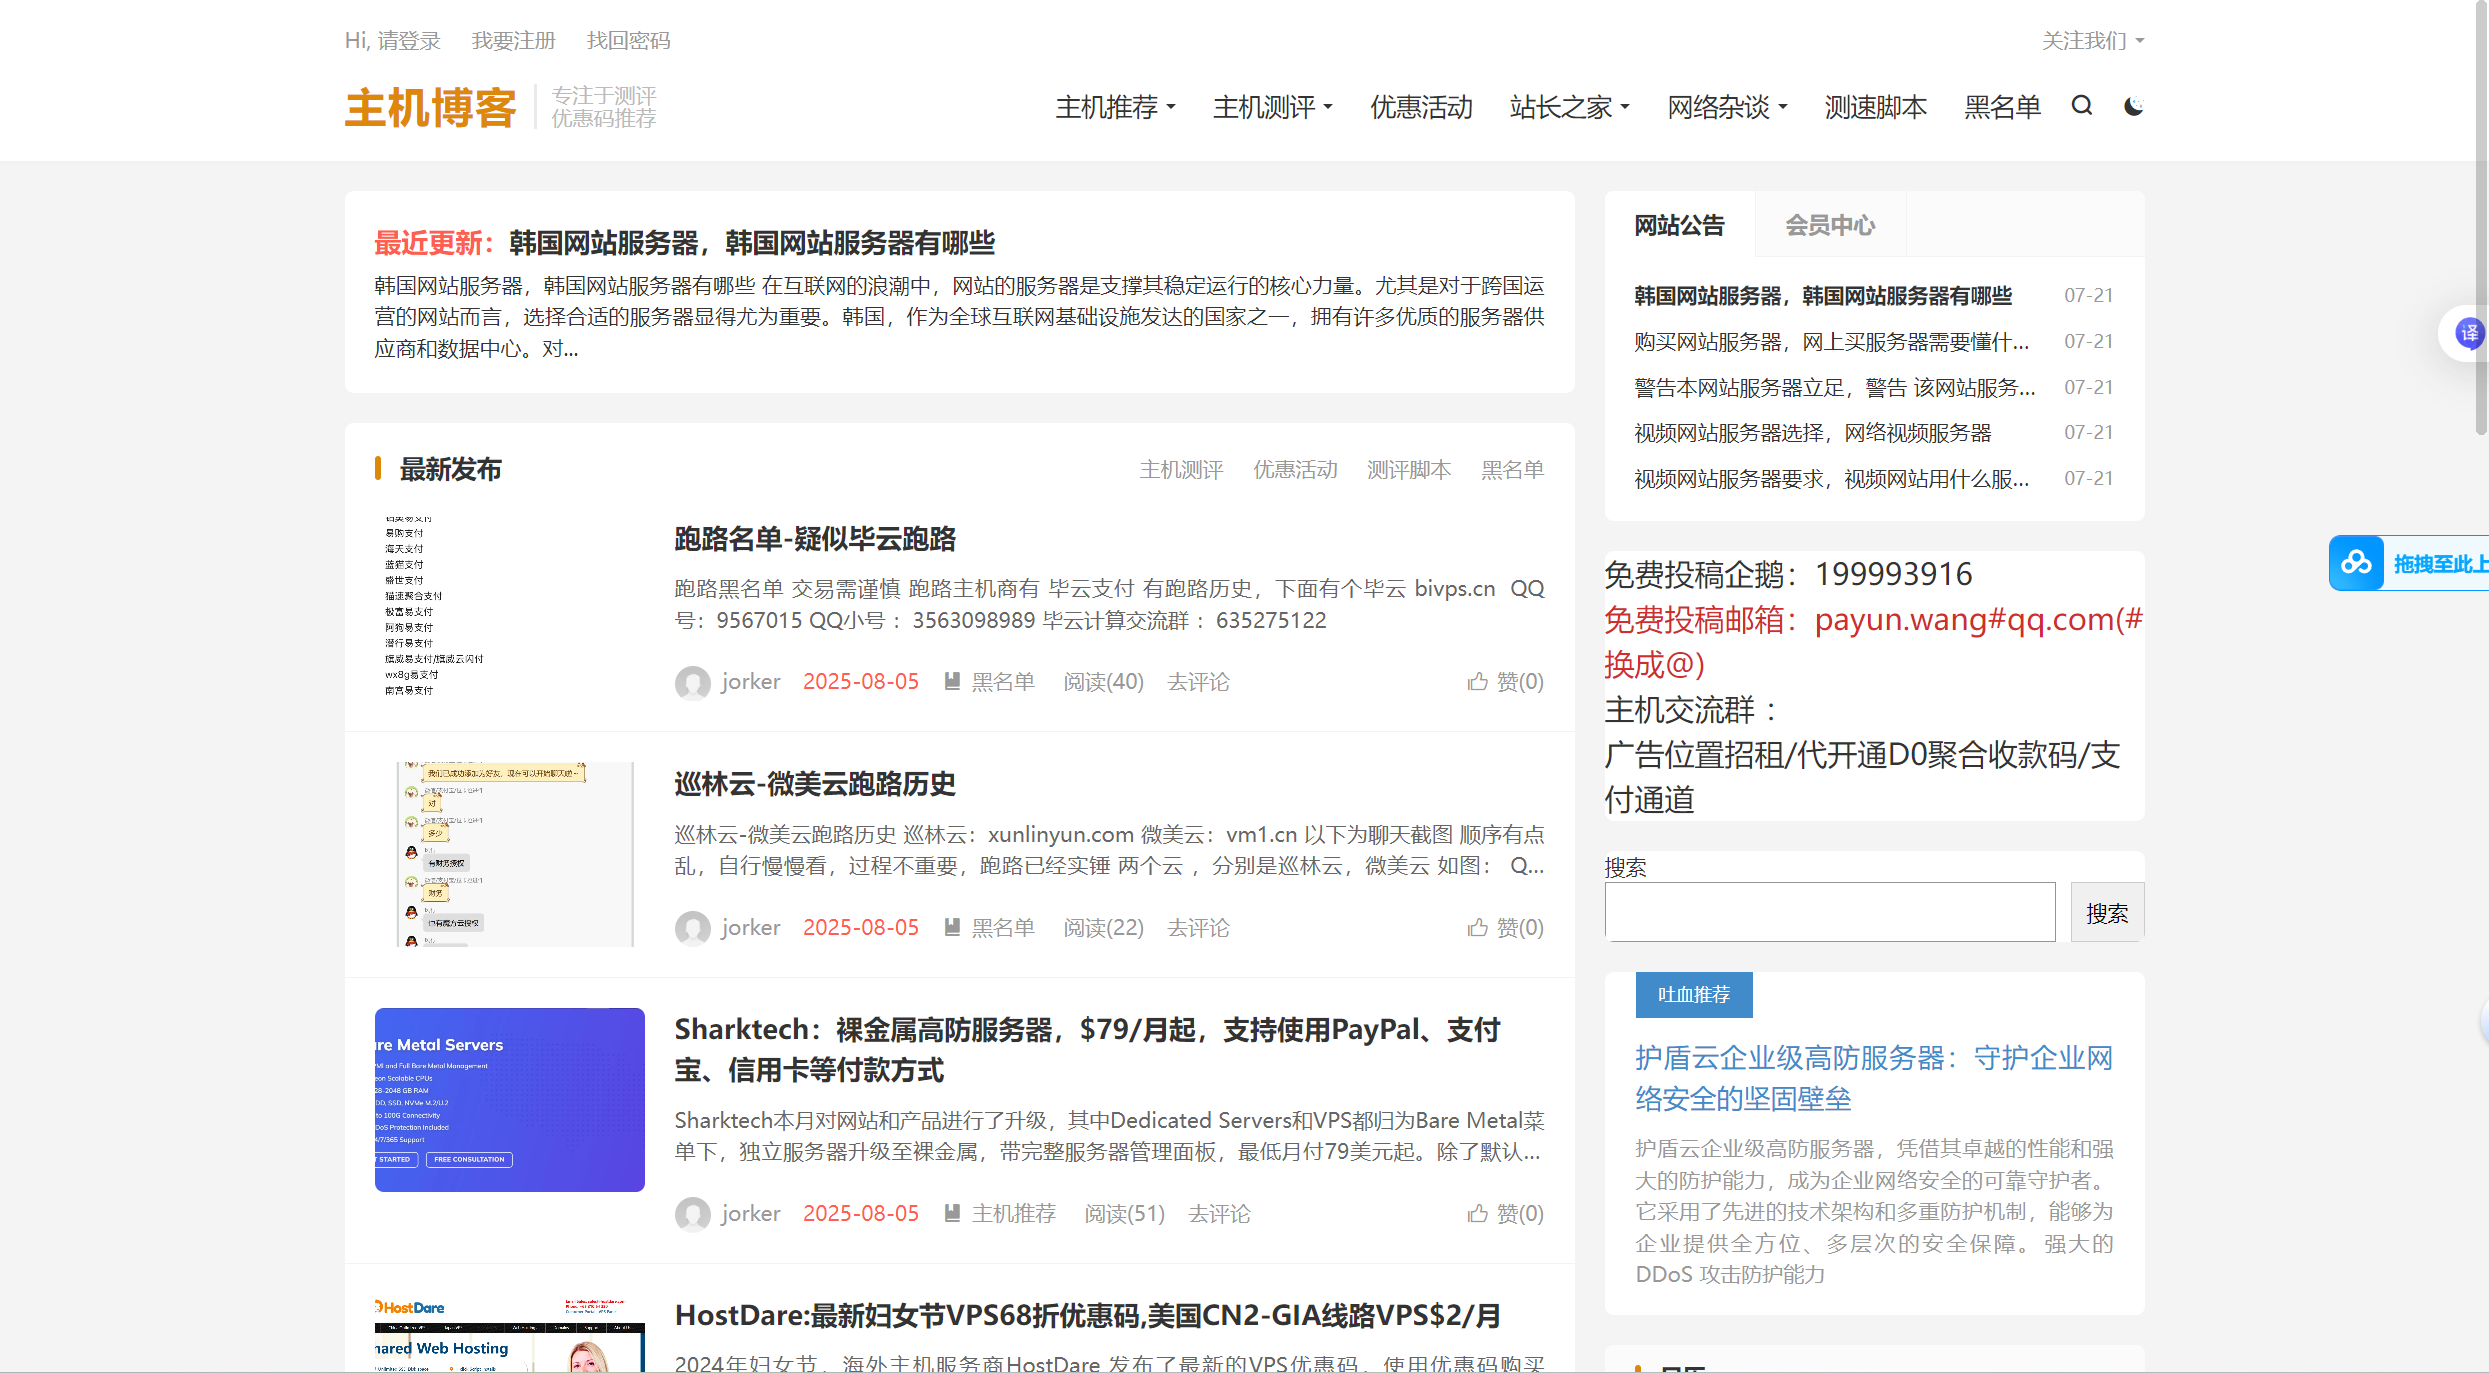Like the Sharktech post with thumbs-up icon
The image size is (2489, 1373).
tap(1477, 1214)
